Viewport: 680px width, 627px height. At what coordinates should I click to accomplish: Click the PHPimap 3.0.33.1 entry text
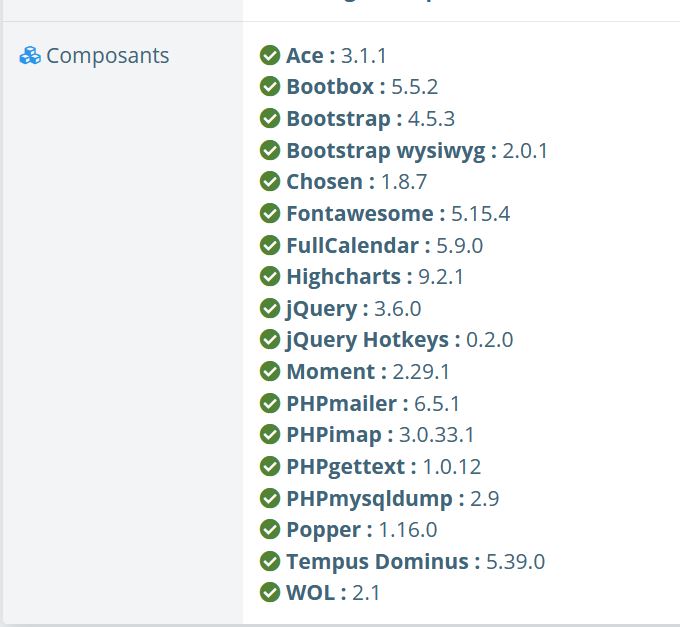[x=380, y=435]
